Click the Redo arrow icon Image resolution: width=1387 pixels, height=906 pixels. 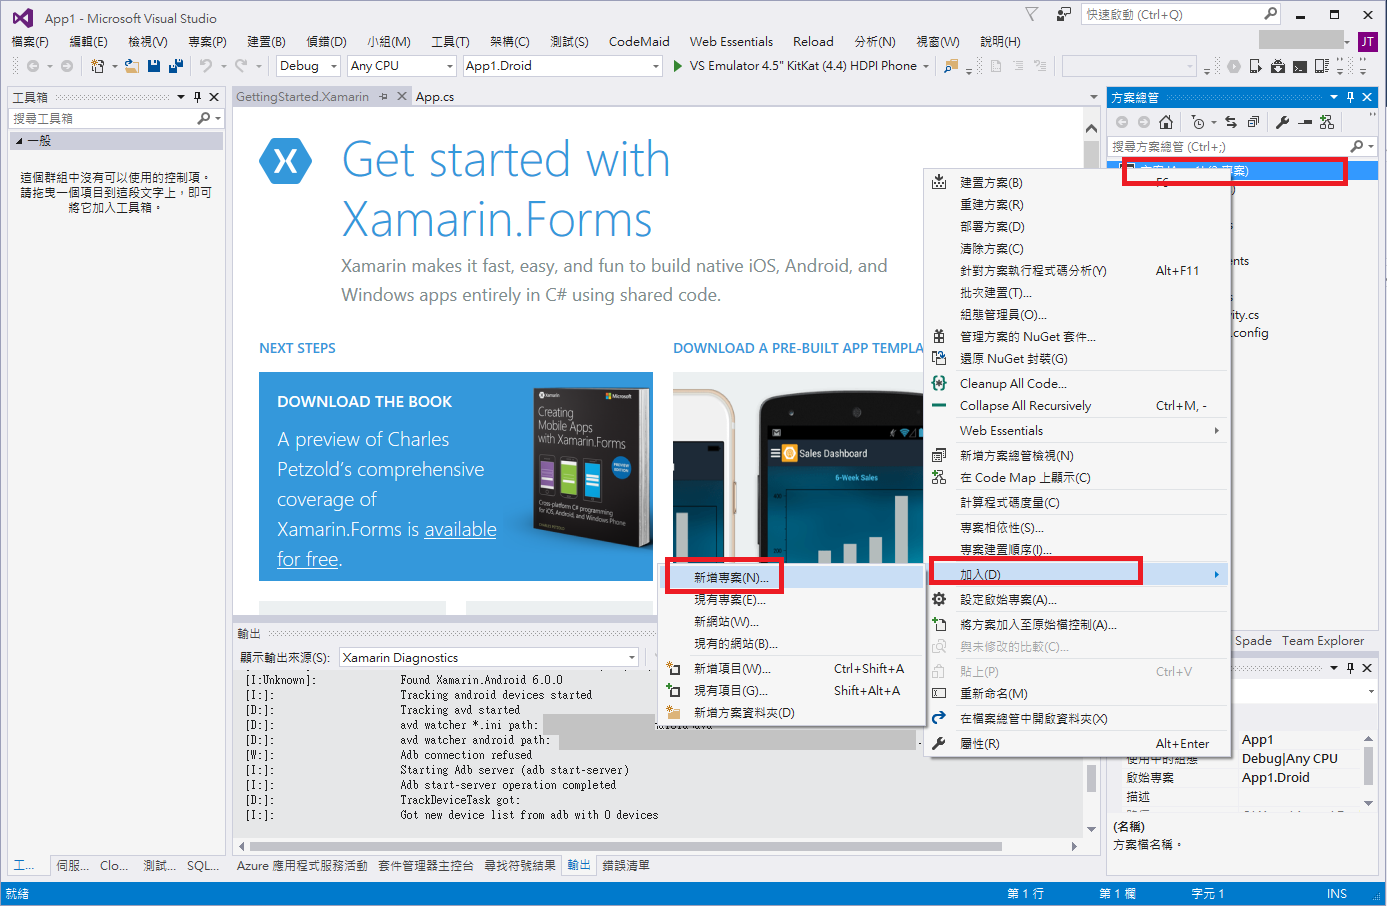tap(241, 66)
